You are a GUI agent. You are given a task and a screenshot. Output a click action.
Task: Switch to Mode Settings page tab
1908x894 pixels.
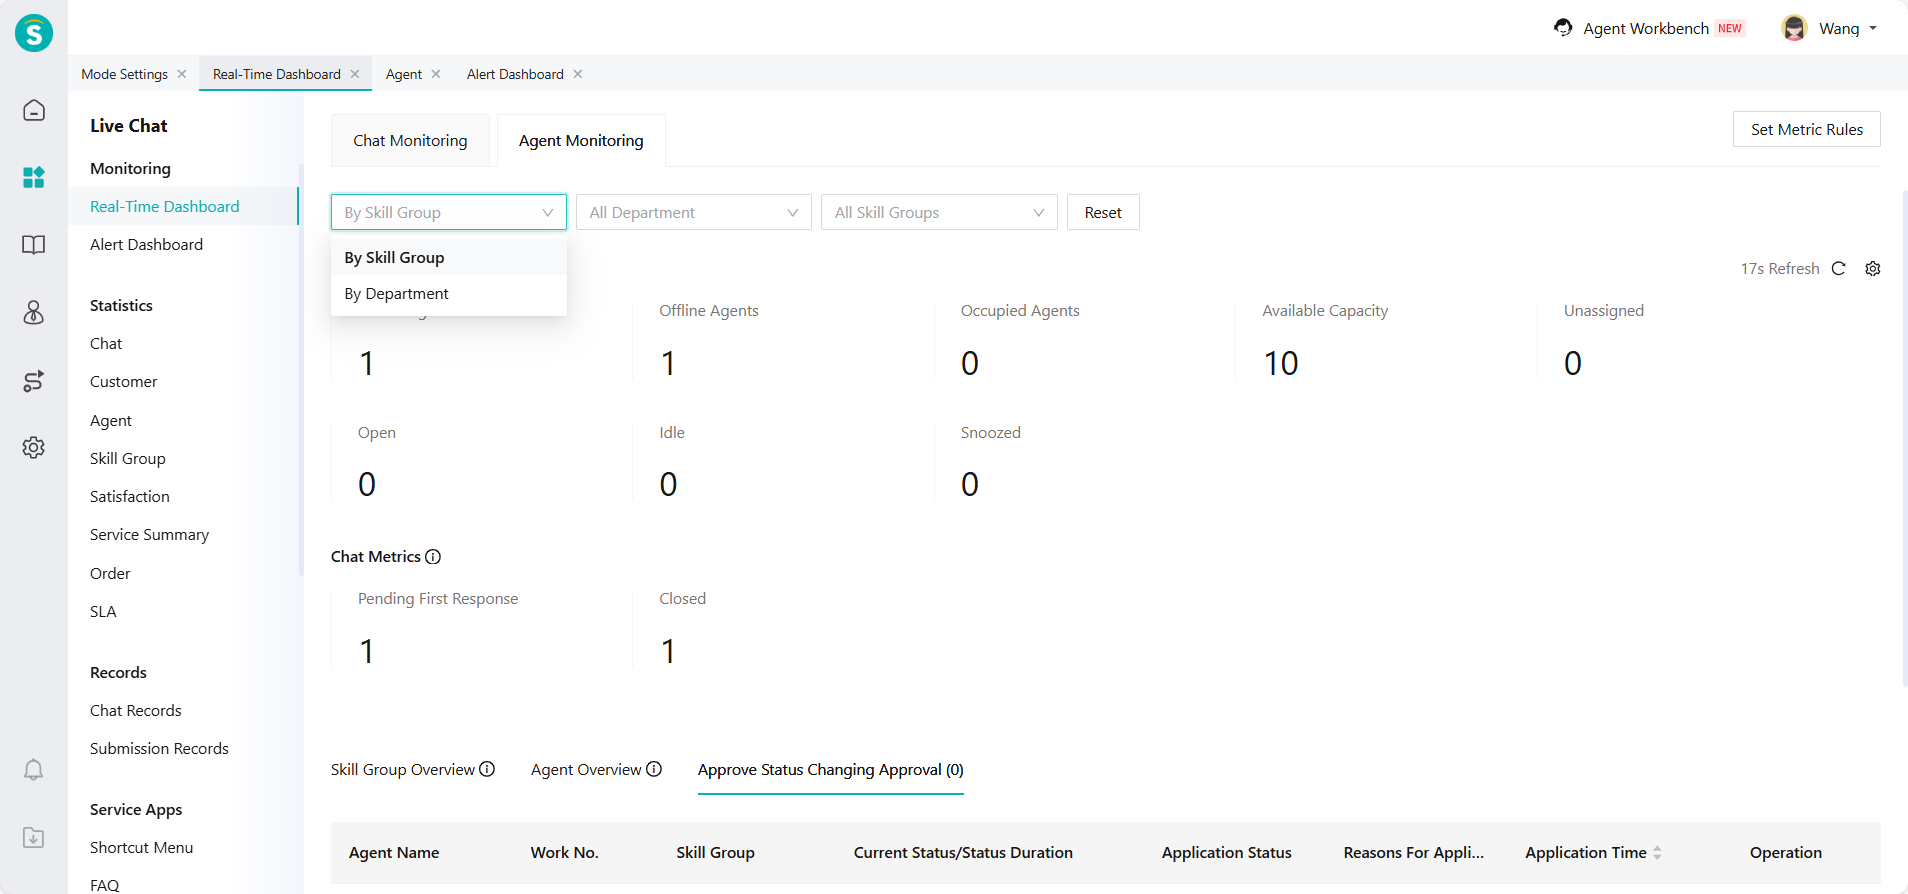click(x=124, y=74)
